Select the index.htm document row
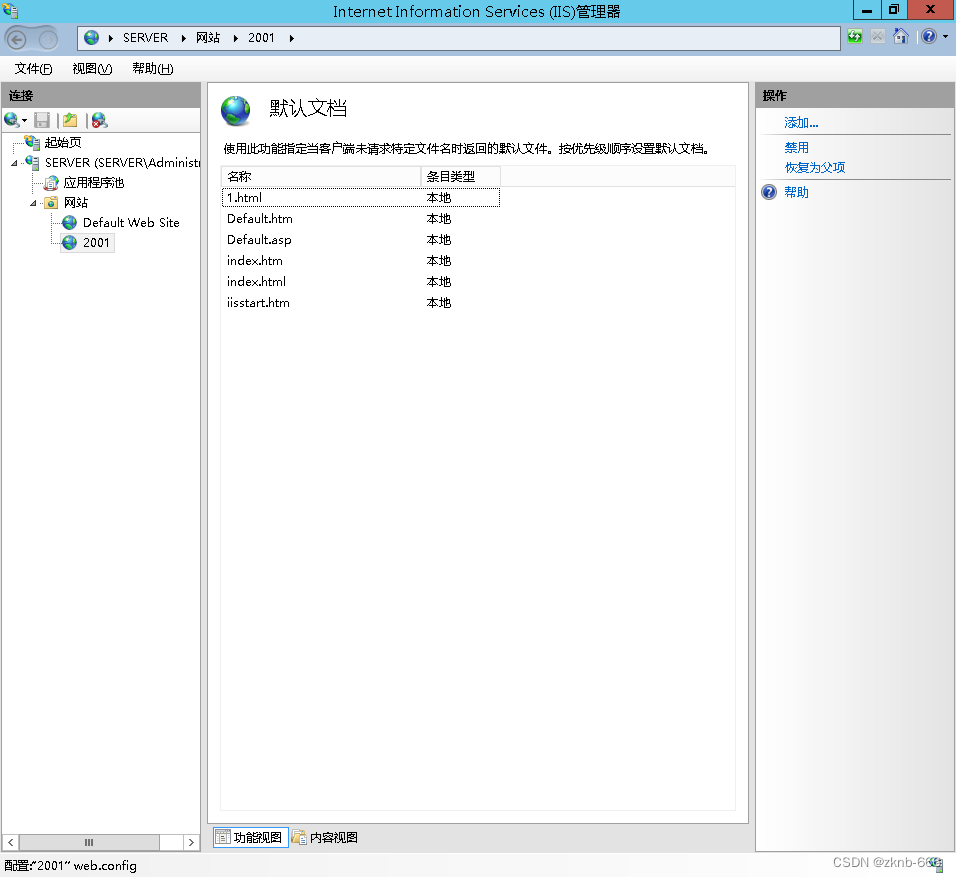The height and width of the screenshot is (877, 956). [x=361, y=260]
